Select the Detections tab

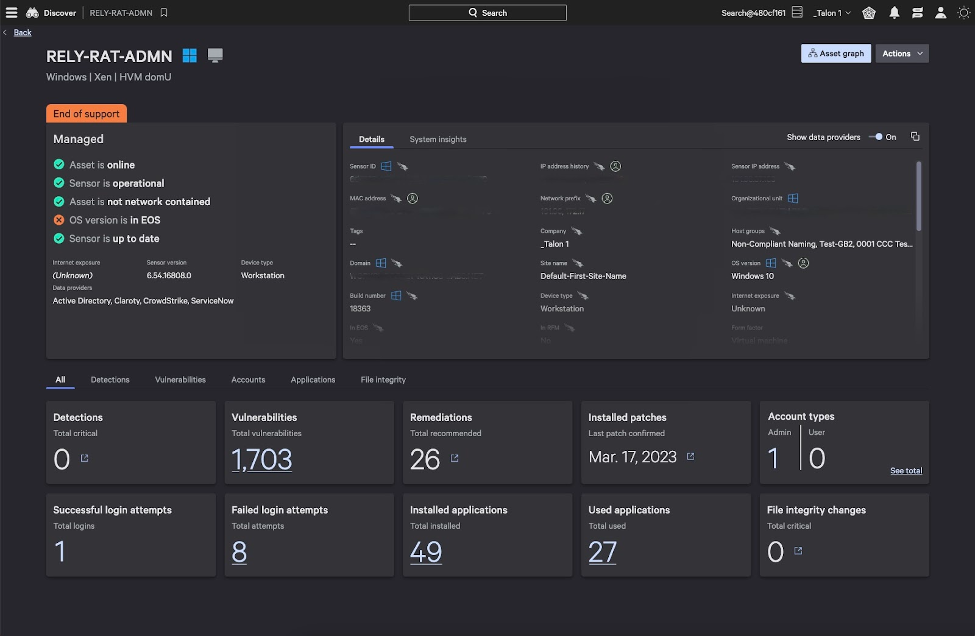(x=110, y=380)
